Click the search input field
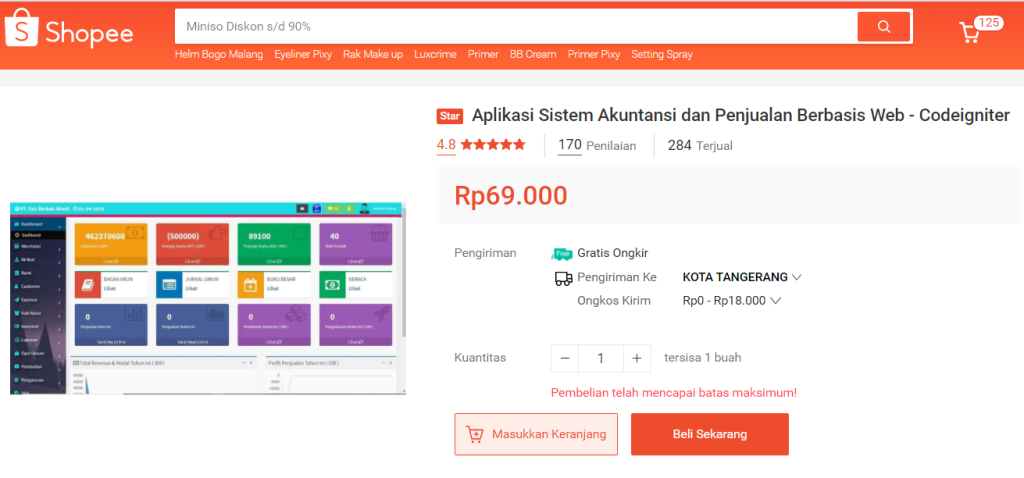 (x=515, y=27)
